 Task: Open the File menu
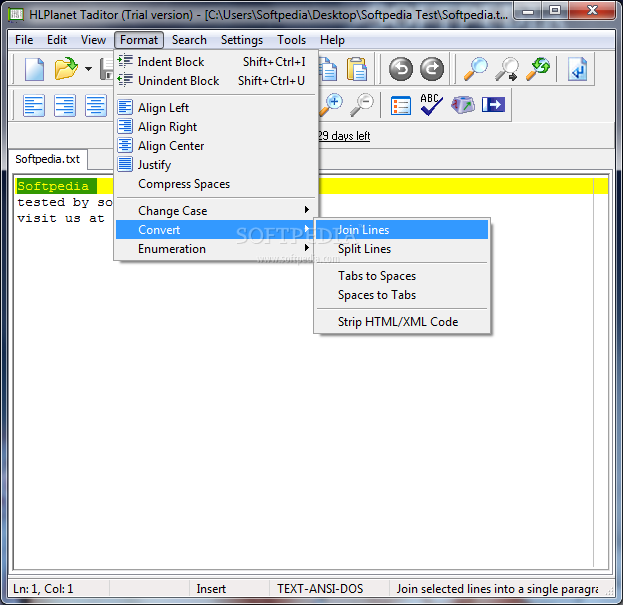click(24, 40)
